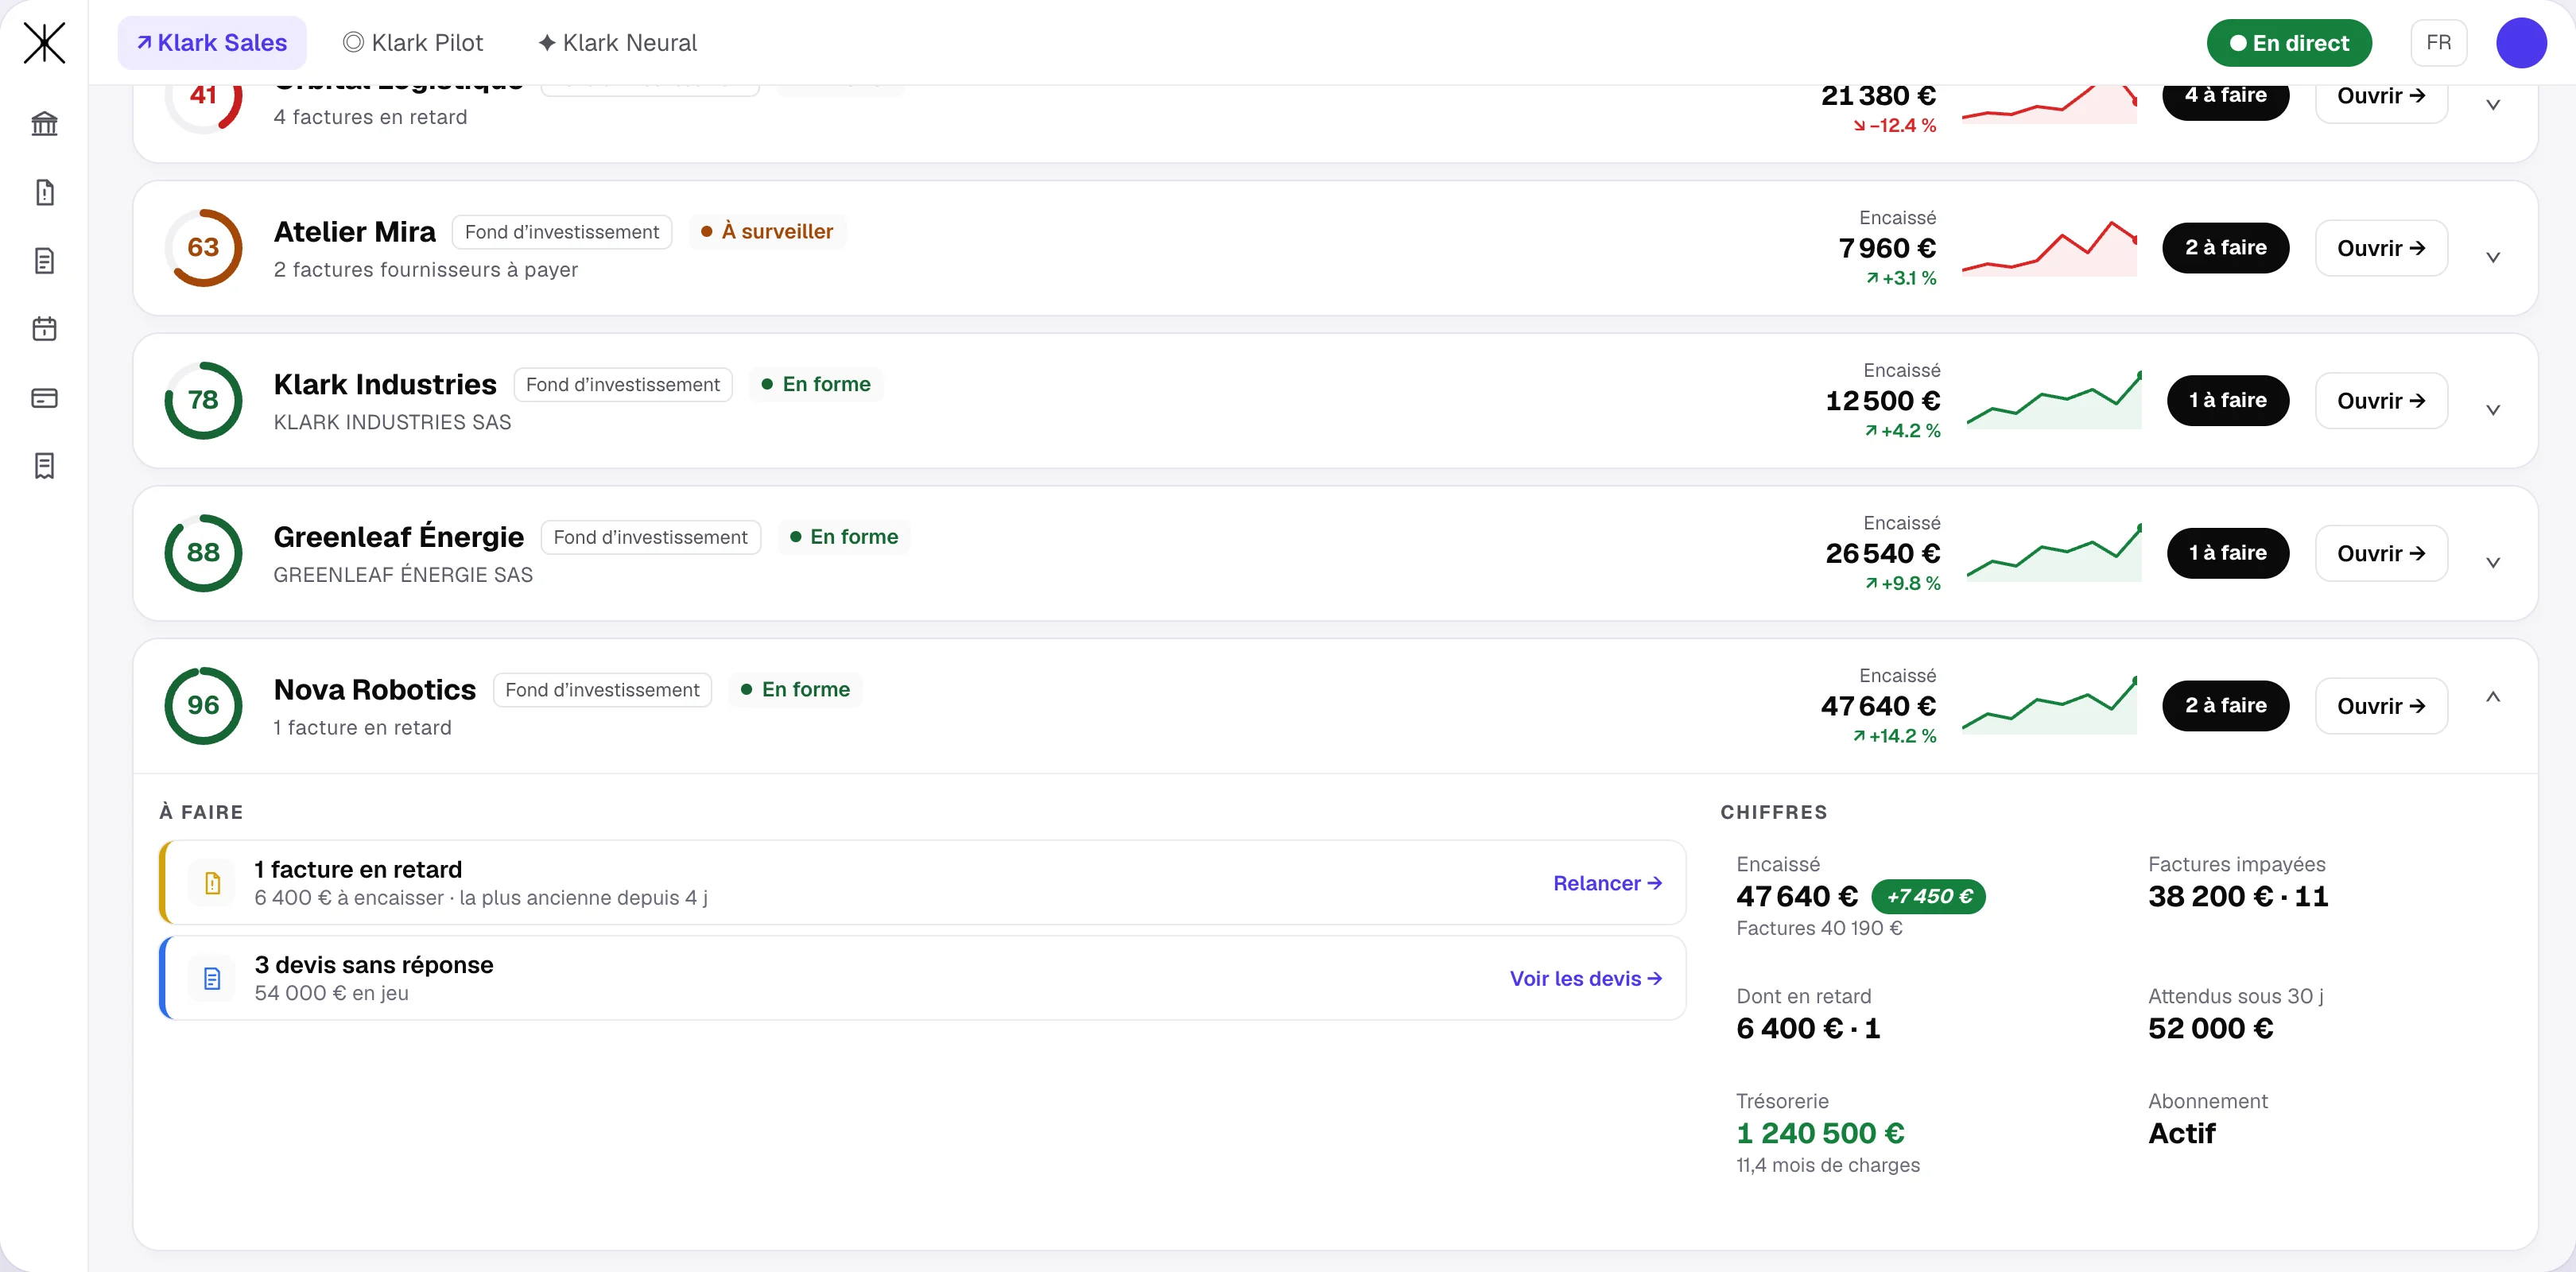This screenshot has height=1272, width=2576.
Task: Collapse the Nova Robotics row chevron
Action: tap(2492, 697)
